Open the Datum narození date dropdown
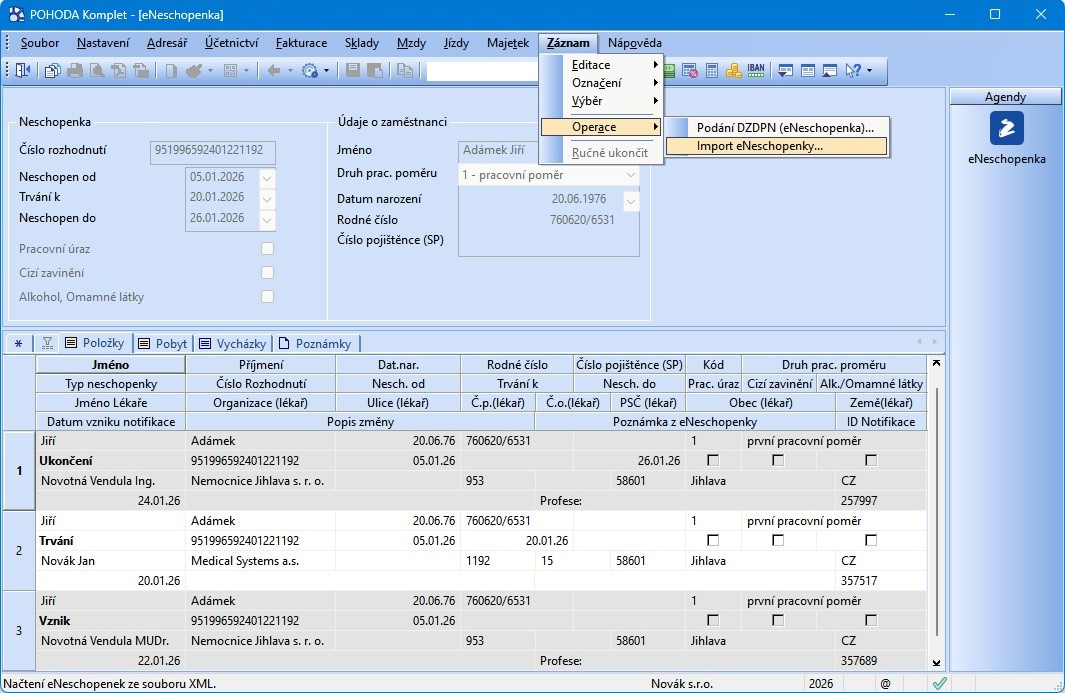Viewport: 1065px width, 693px height. pos(630,200)
